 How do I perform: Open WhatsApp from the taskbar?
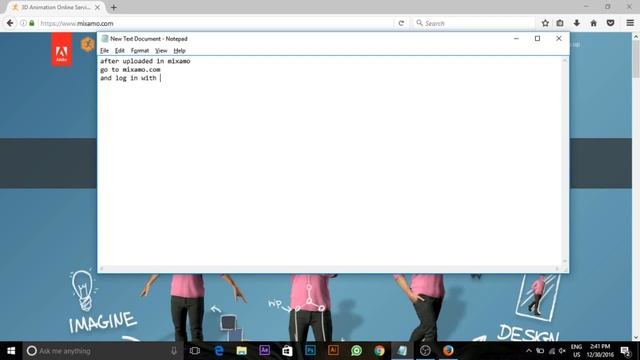356,351
